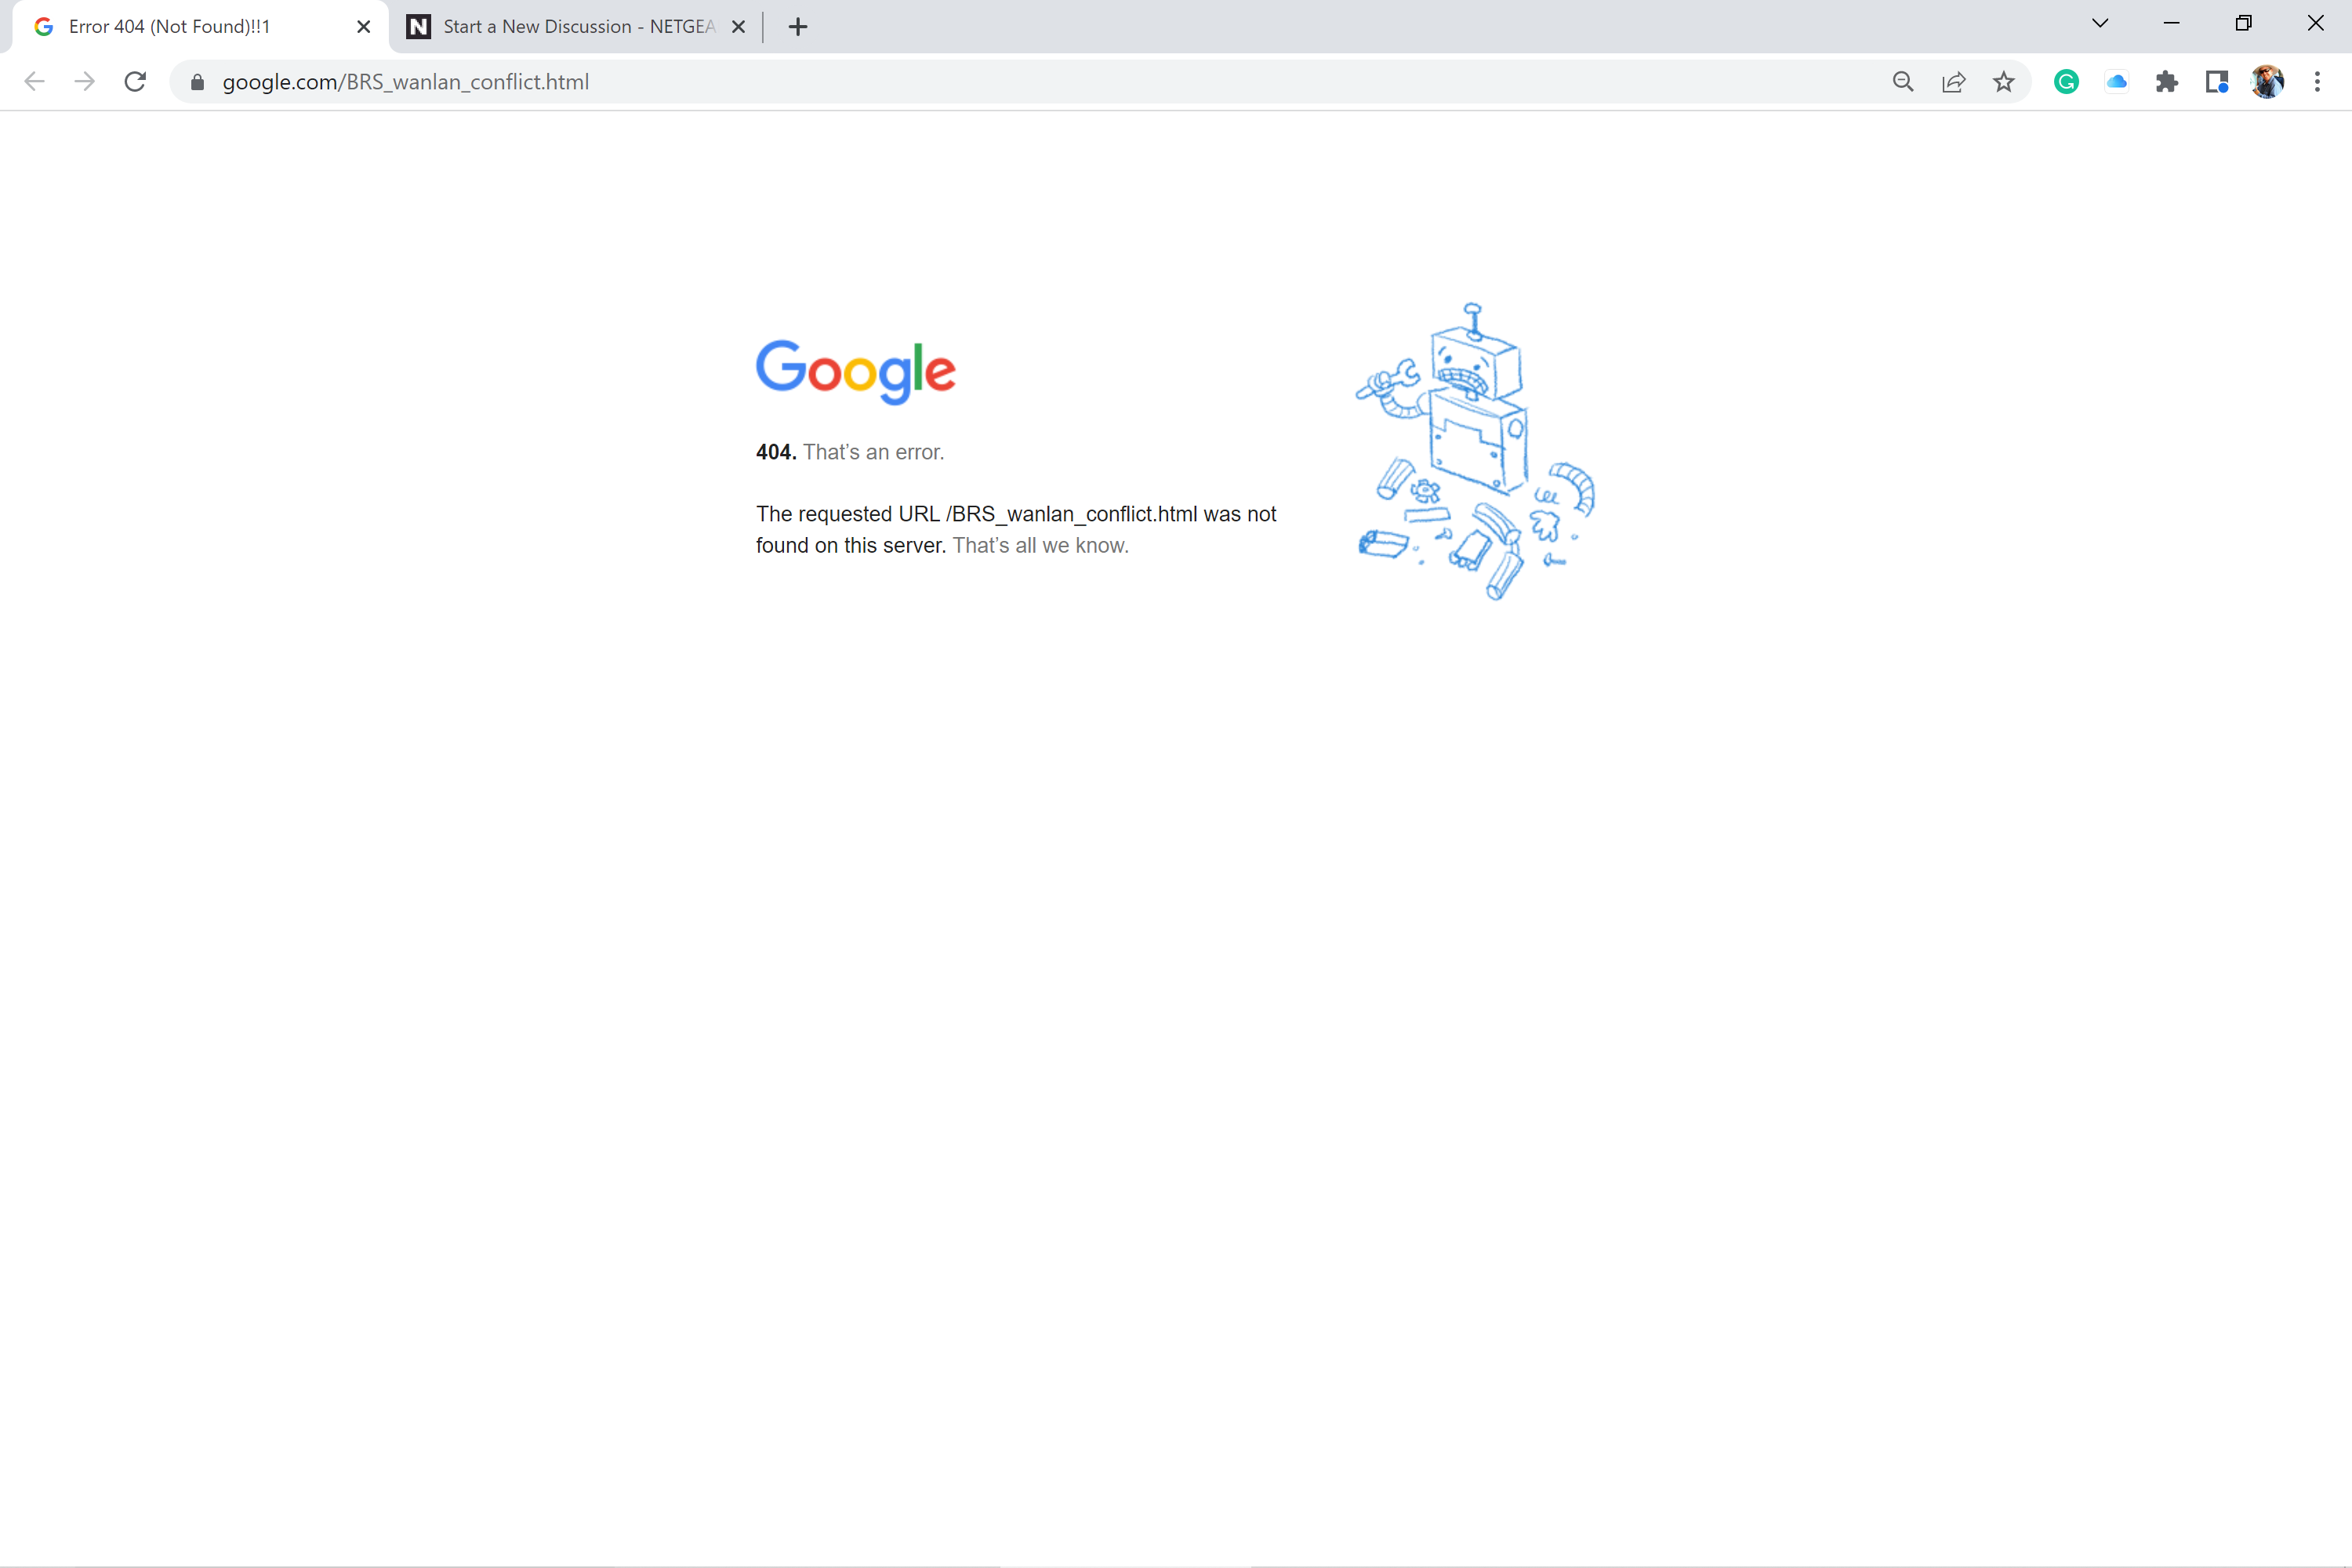Screen dimensions: 2352x1568
Task: Click the Google logo on error page
Action: (x=856, y=371)
